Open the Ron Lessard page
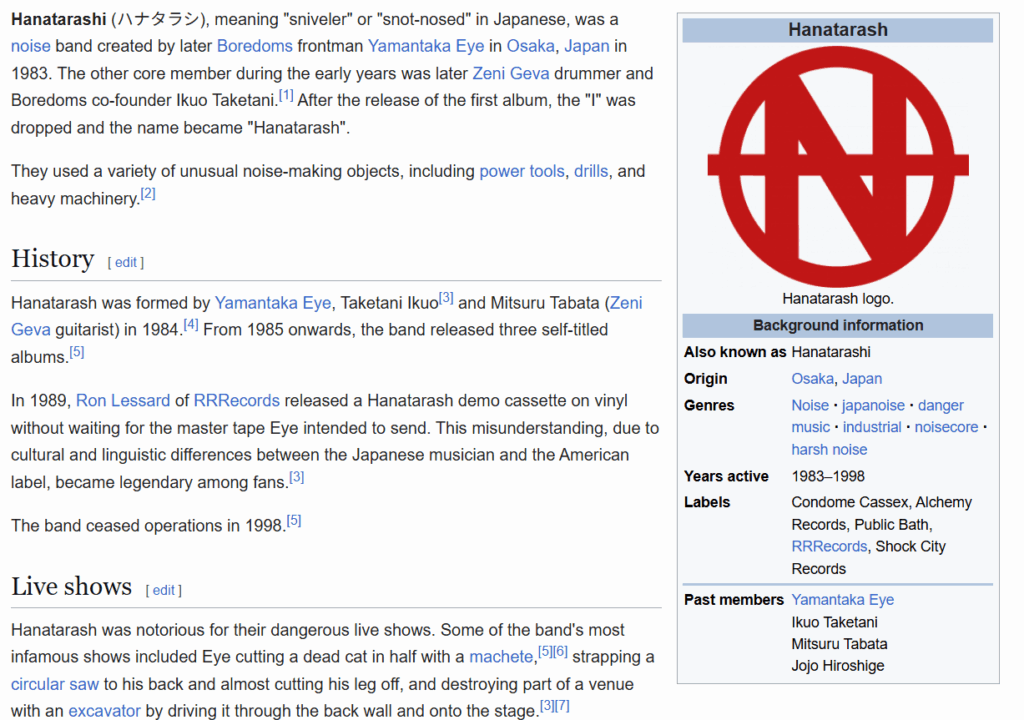 coord(122,400)
